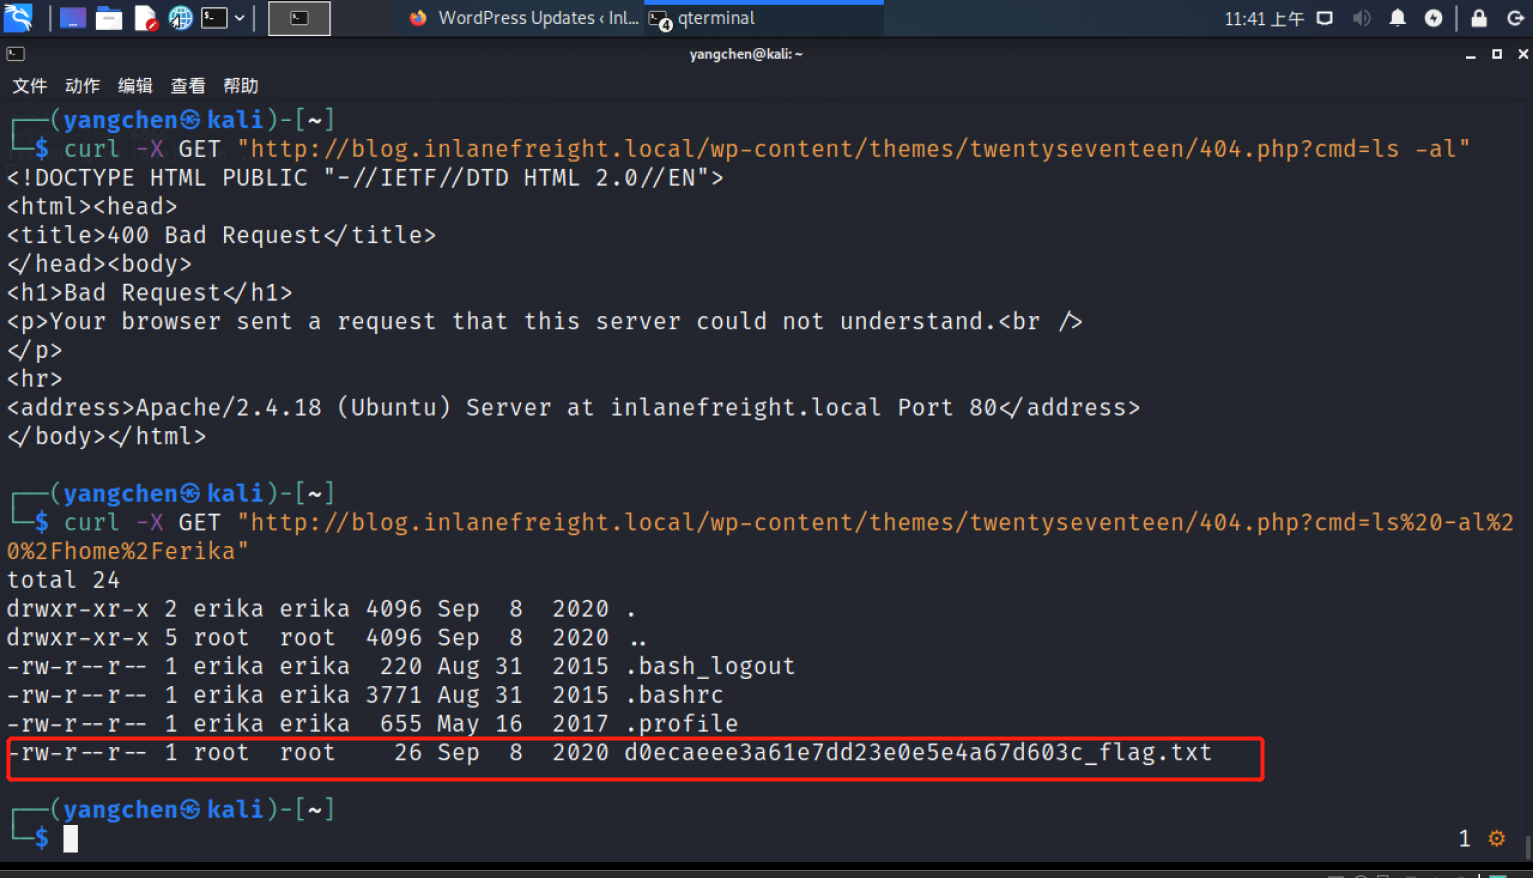Maximize the qterminal window
The width and height of the screenshot is (1533, 878).
(1497, 54)
